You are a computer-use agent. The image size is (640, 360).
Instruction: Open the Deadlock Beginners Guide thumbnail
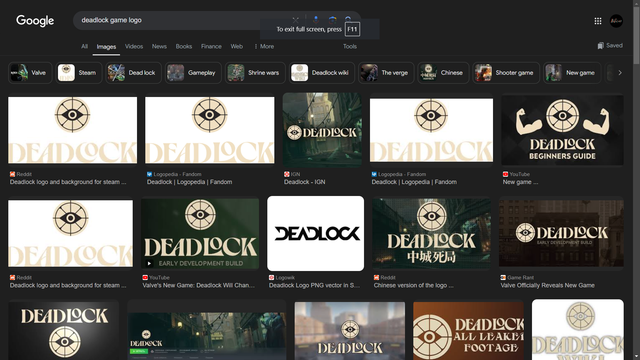[x=562, y=130]
